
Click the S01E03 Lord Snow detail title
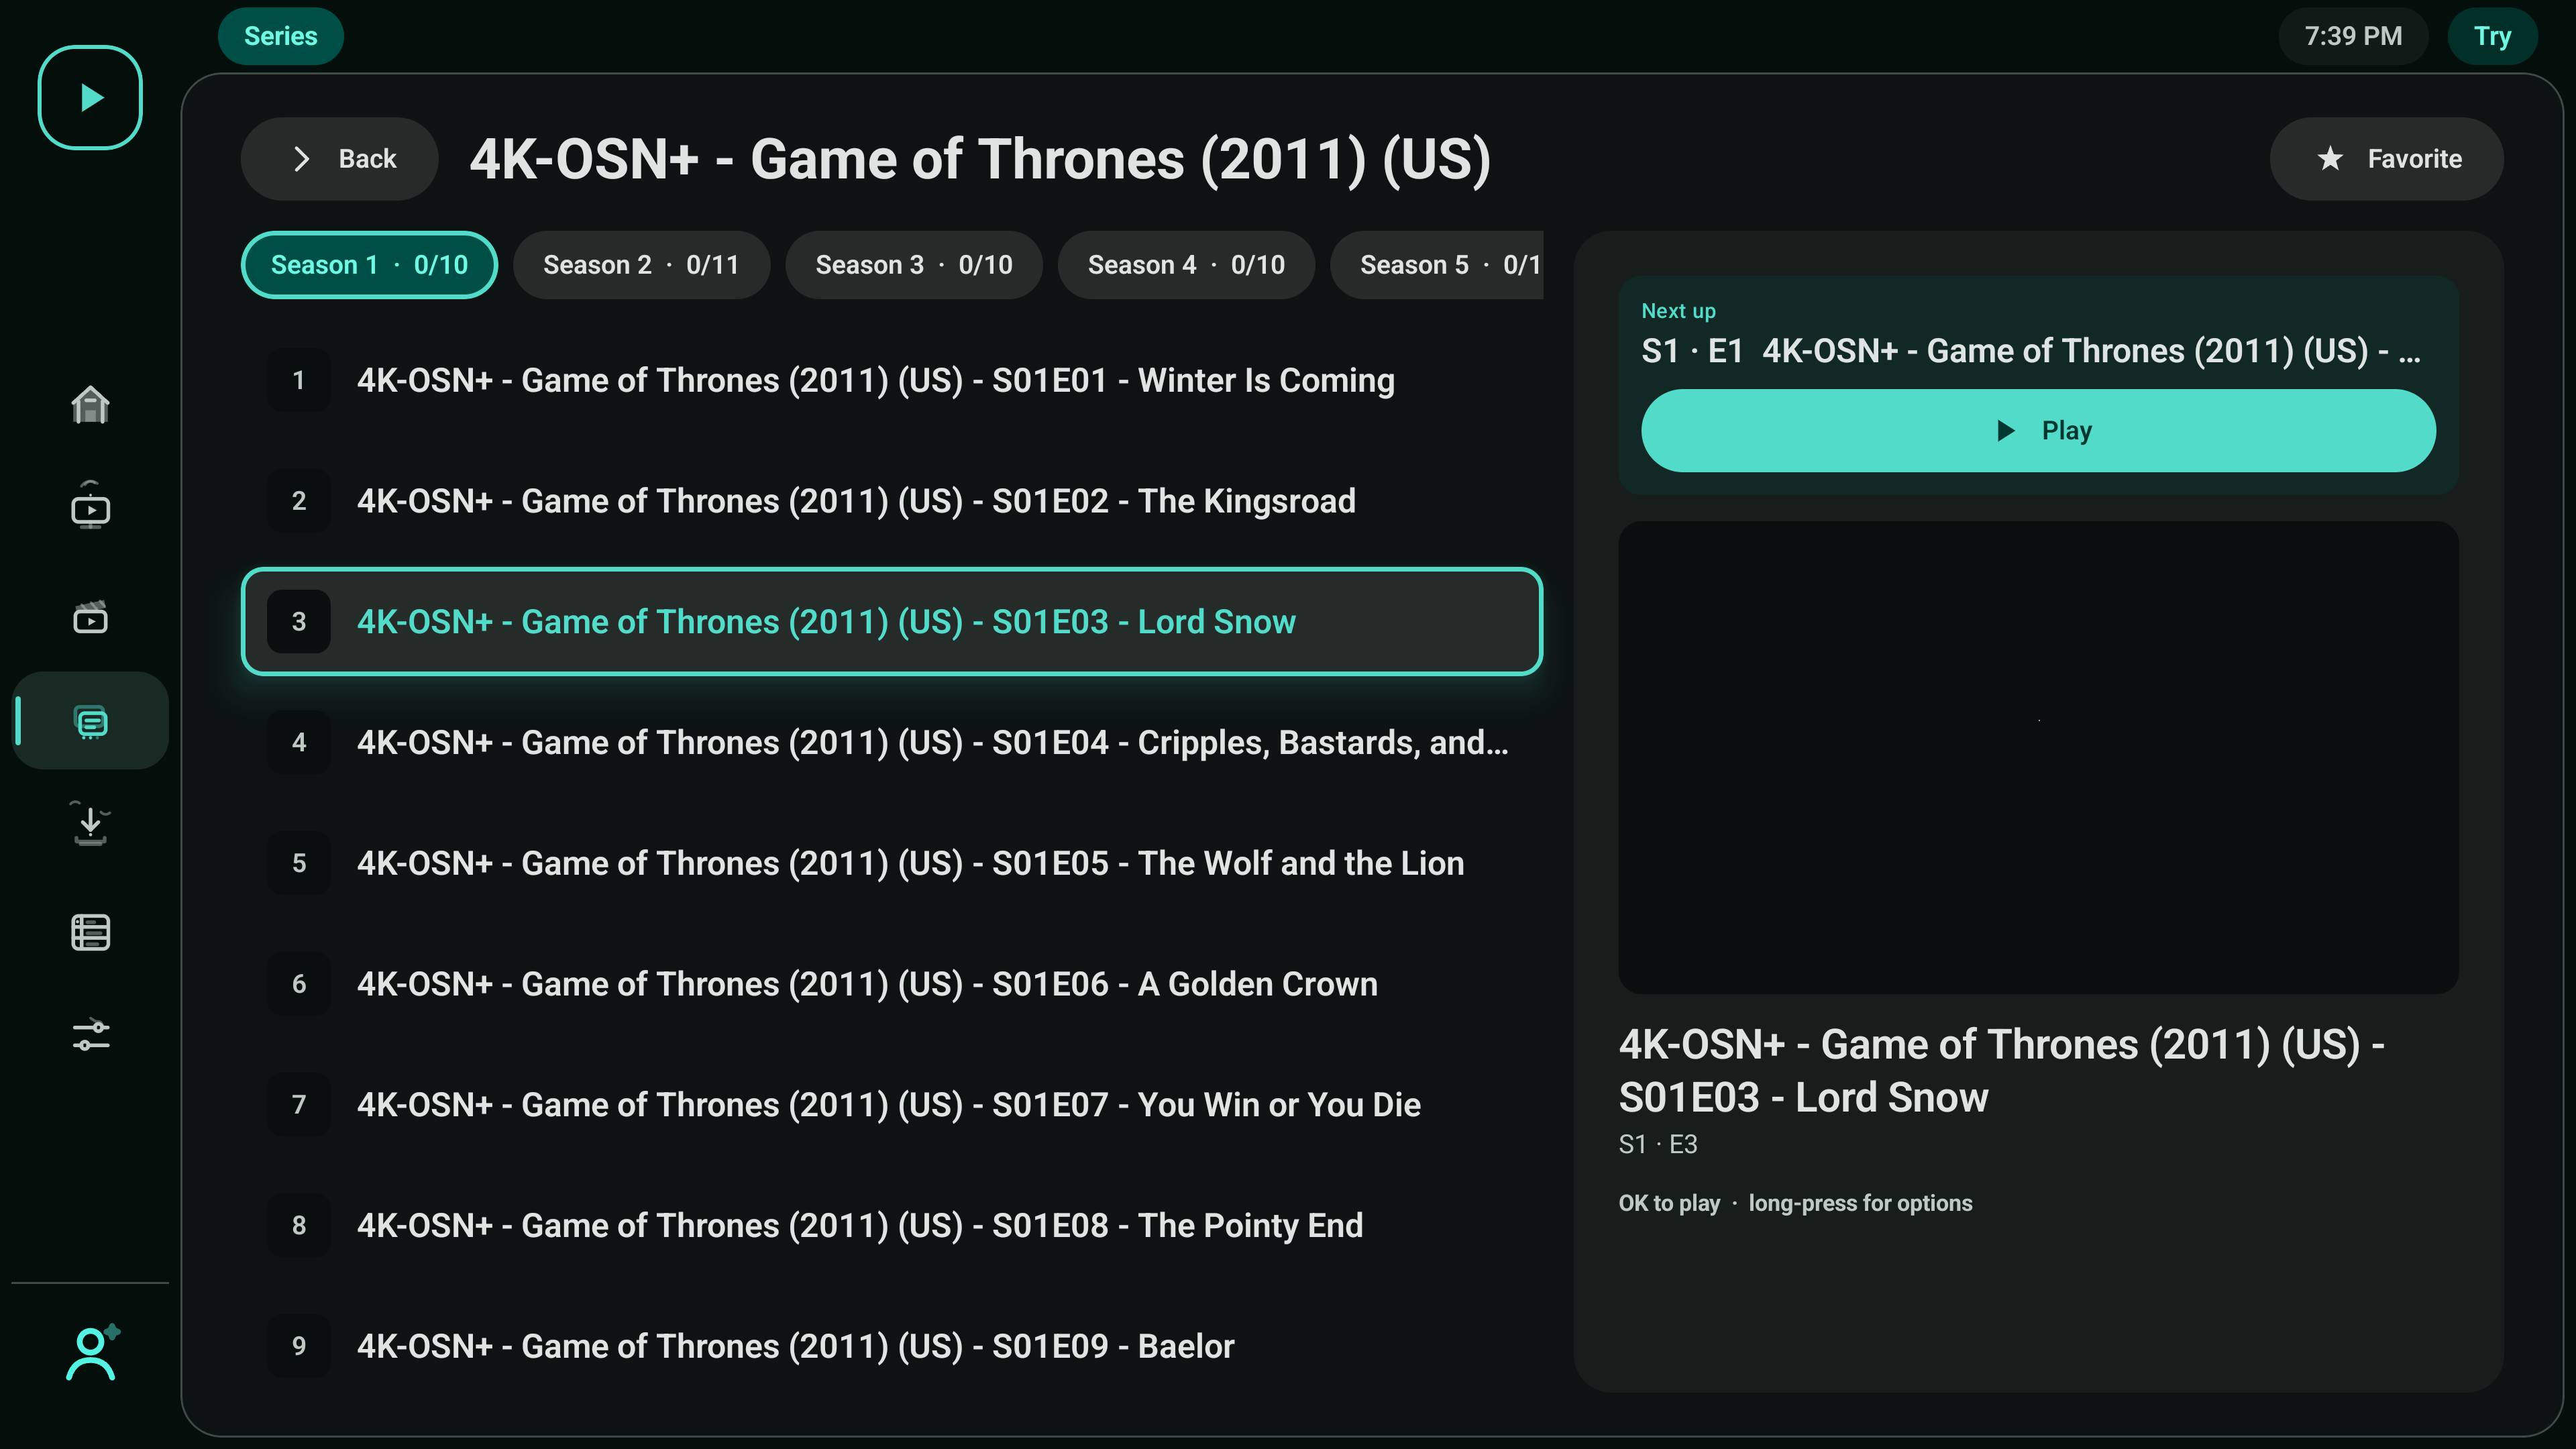point(2001,1071)
